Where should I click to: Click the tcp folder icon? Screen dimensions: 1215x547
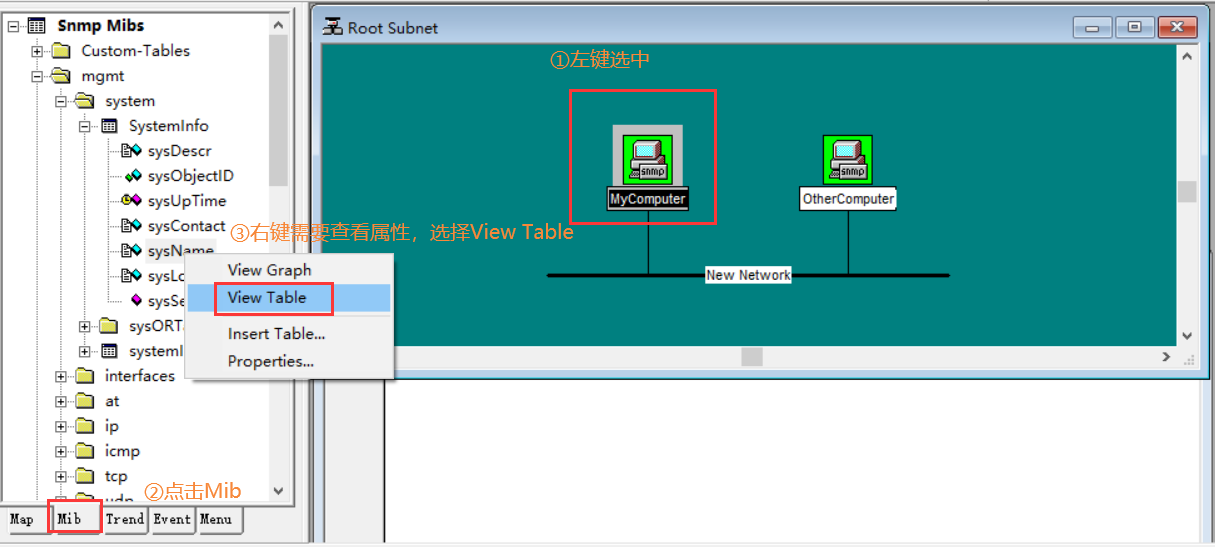point(86,476)
